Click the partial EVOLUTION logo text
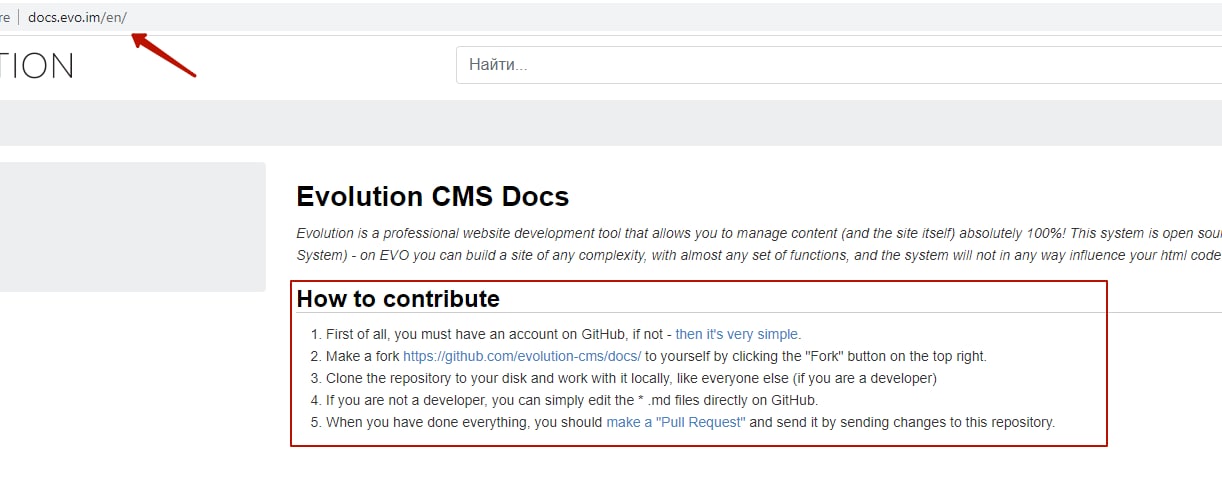The height and width of the screenshot is (484, 1222). pos(37,66)
